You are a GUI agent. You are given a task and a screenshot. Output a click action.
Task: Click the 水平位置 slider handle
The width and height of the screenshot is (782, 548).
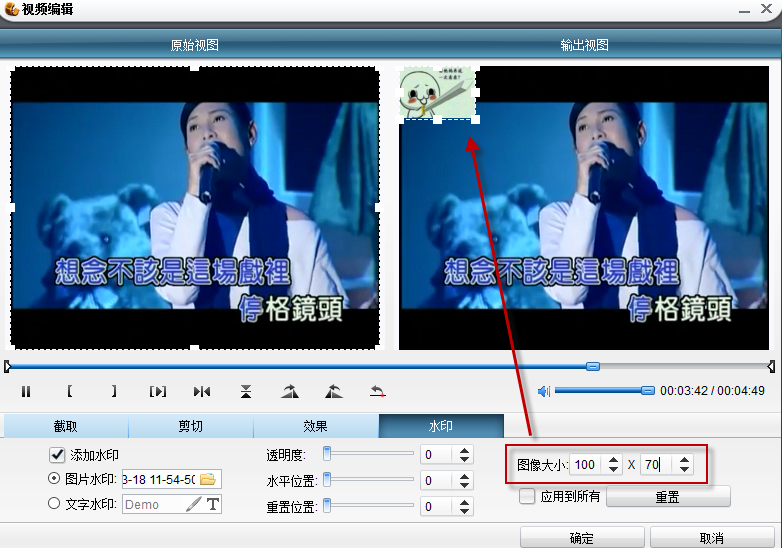coord(327,480)
